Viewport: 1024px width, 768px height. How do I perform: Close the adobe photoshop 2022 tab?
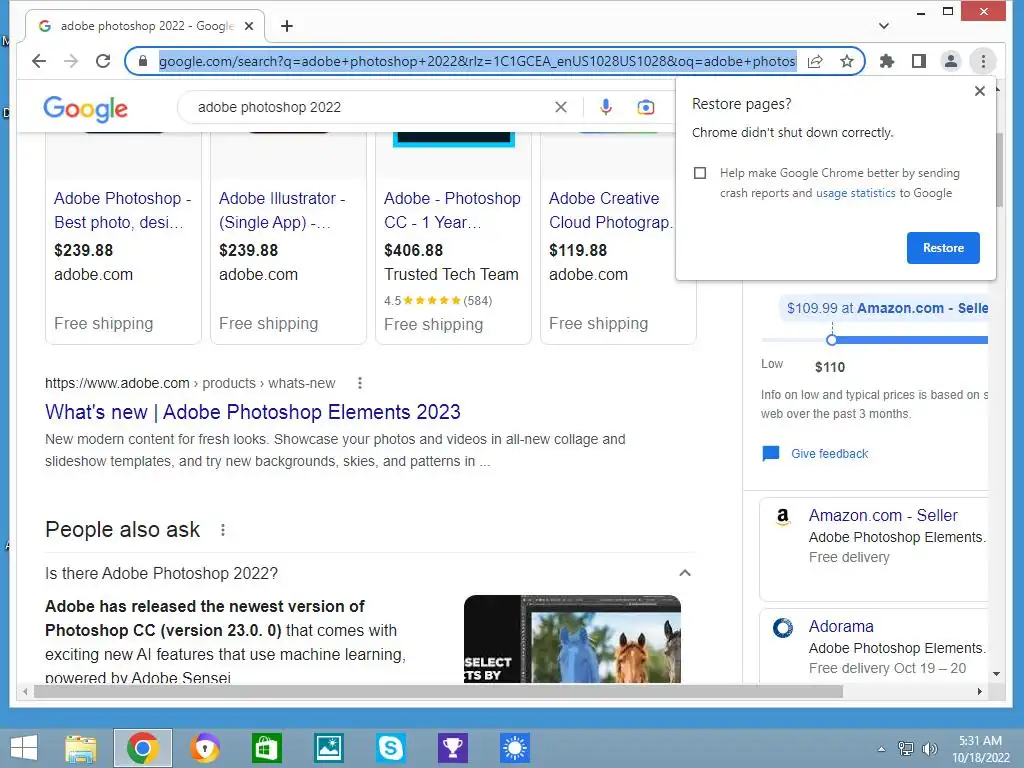click(249, 26)
